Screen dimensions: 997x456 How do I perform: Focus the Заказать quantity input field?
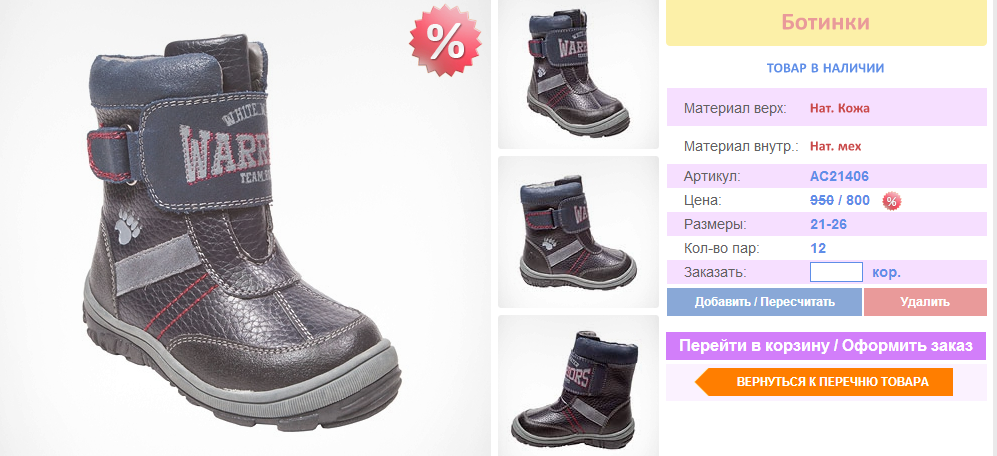[836, 272]
